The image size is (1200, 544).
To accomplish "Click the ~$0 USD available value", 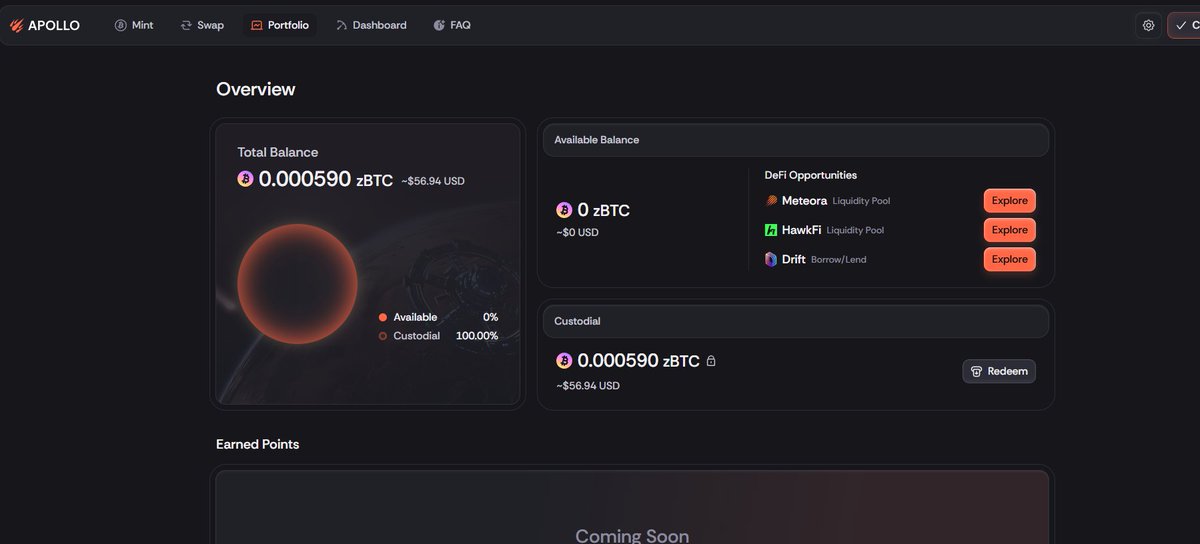I will 577,232.
